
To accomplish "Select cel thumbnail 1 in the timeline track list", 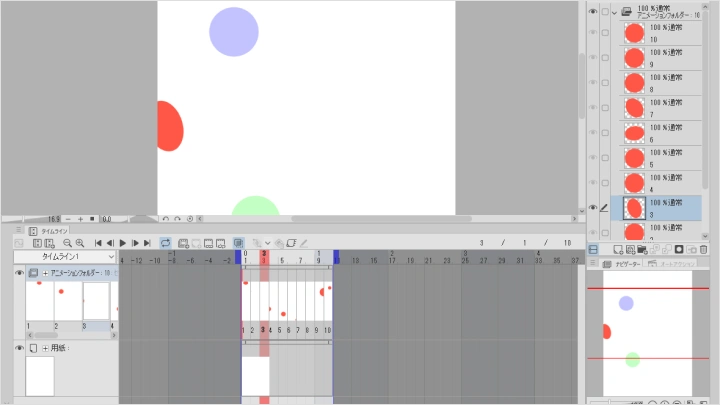I will tap(40, 301).
